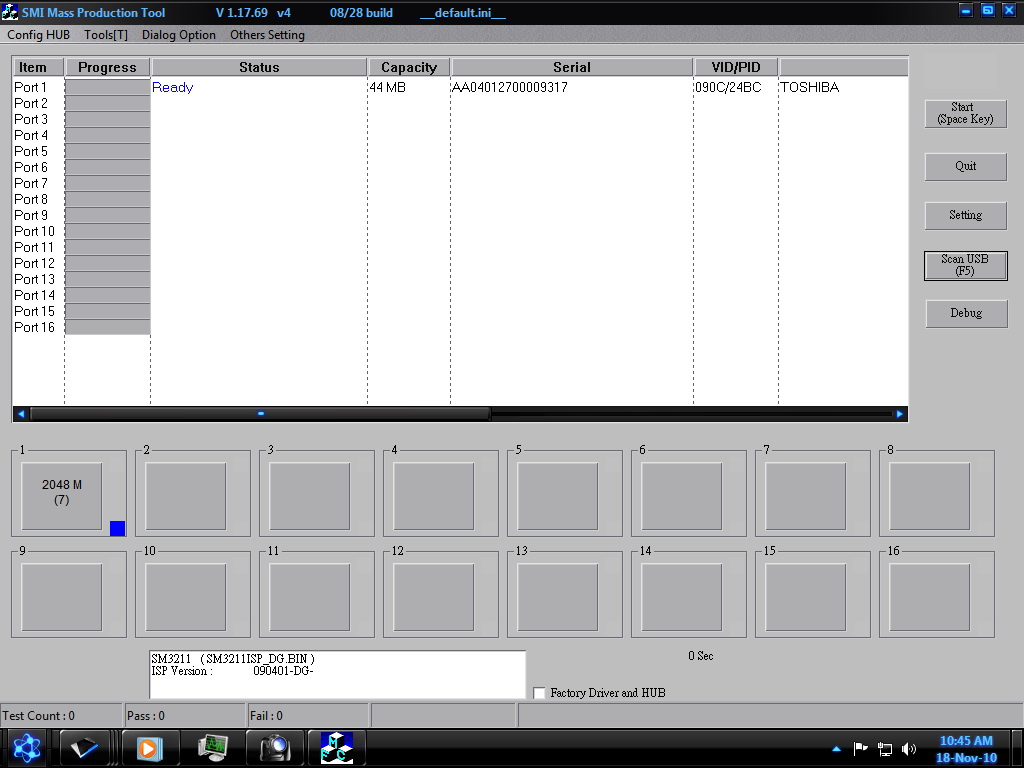The width and height of the screenshot is (1024, 768).
Task: Select empty port slot 12
Action: pyautogui.click(x=434, y=597)
